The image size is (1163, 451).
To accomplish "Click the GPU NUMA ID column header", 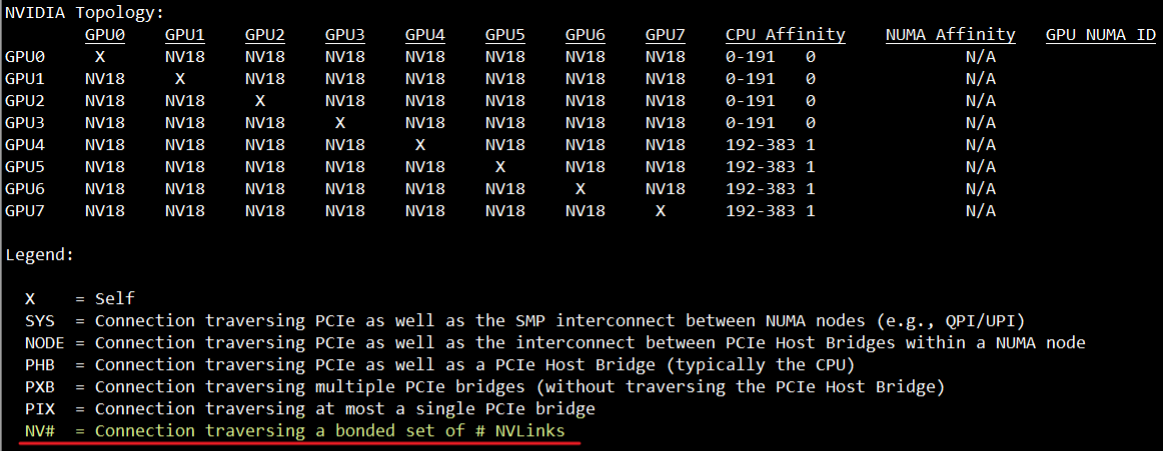I will tap(1100, 35).
